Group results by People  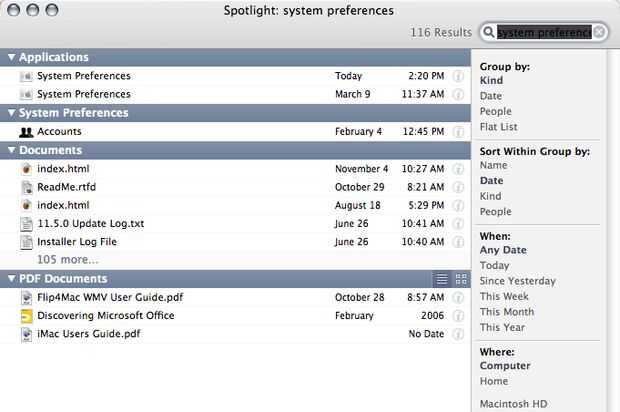[497, 112]
